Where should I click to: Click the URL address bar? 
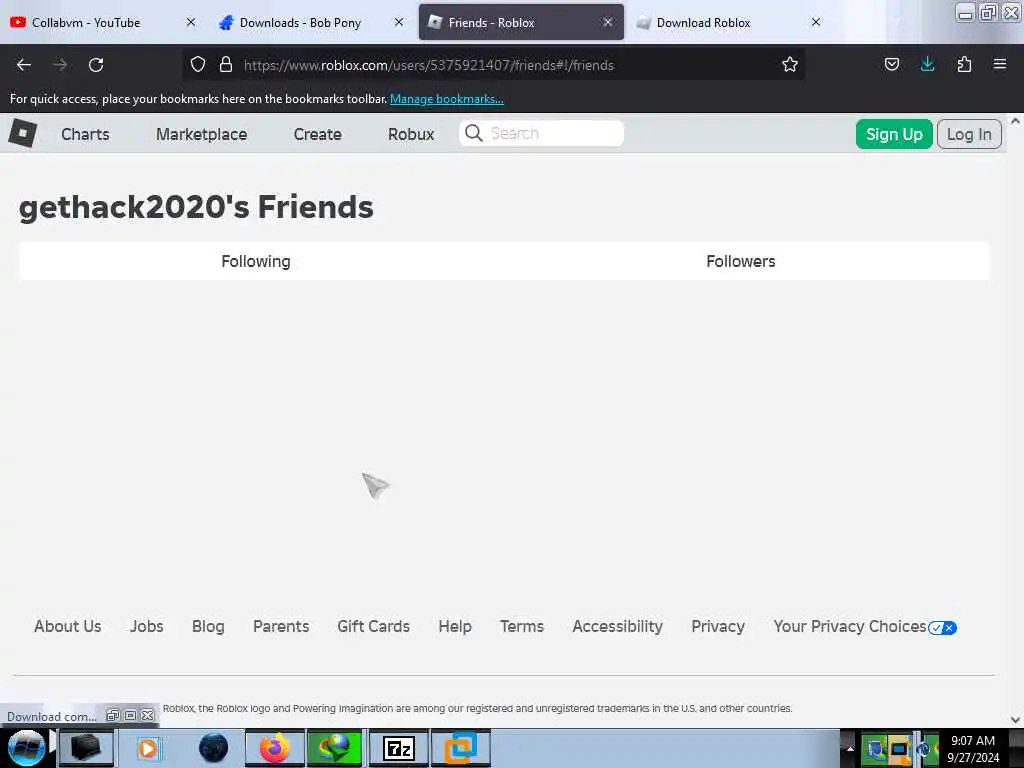click(494, 65)
